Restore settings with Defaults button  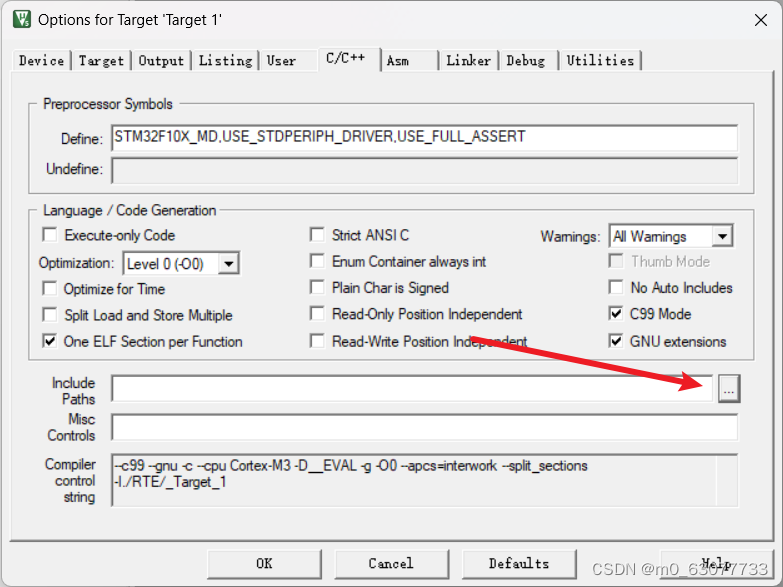[x=519, y=564]
